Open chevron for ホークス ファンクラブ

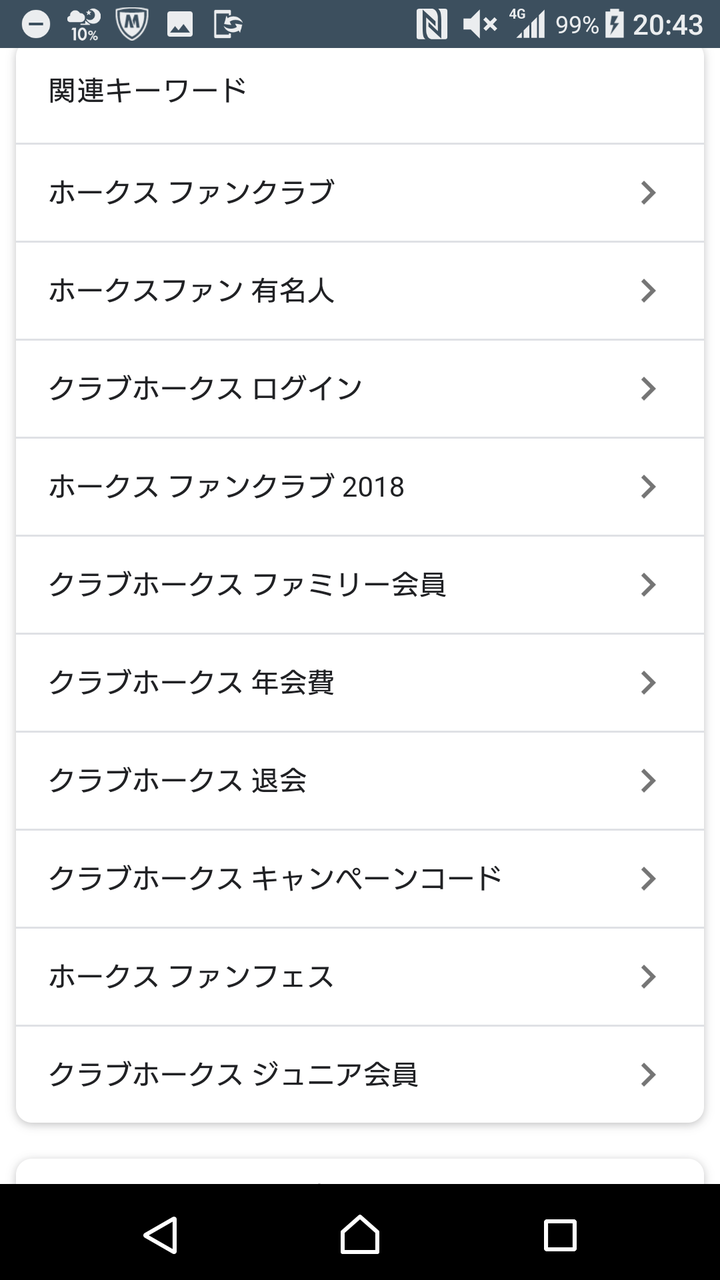648,192
